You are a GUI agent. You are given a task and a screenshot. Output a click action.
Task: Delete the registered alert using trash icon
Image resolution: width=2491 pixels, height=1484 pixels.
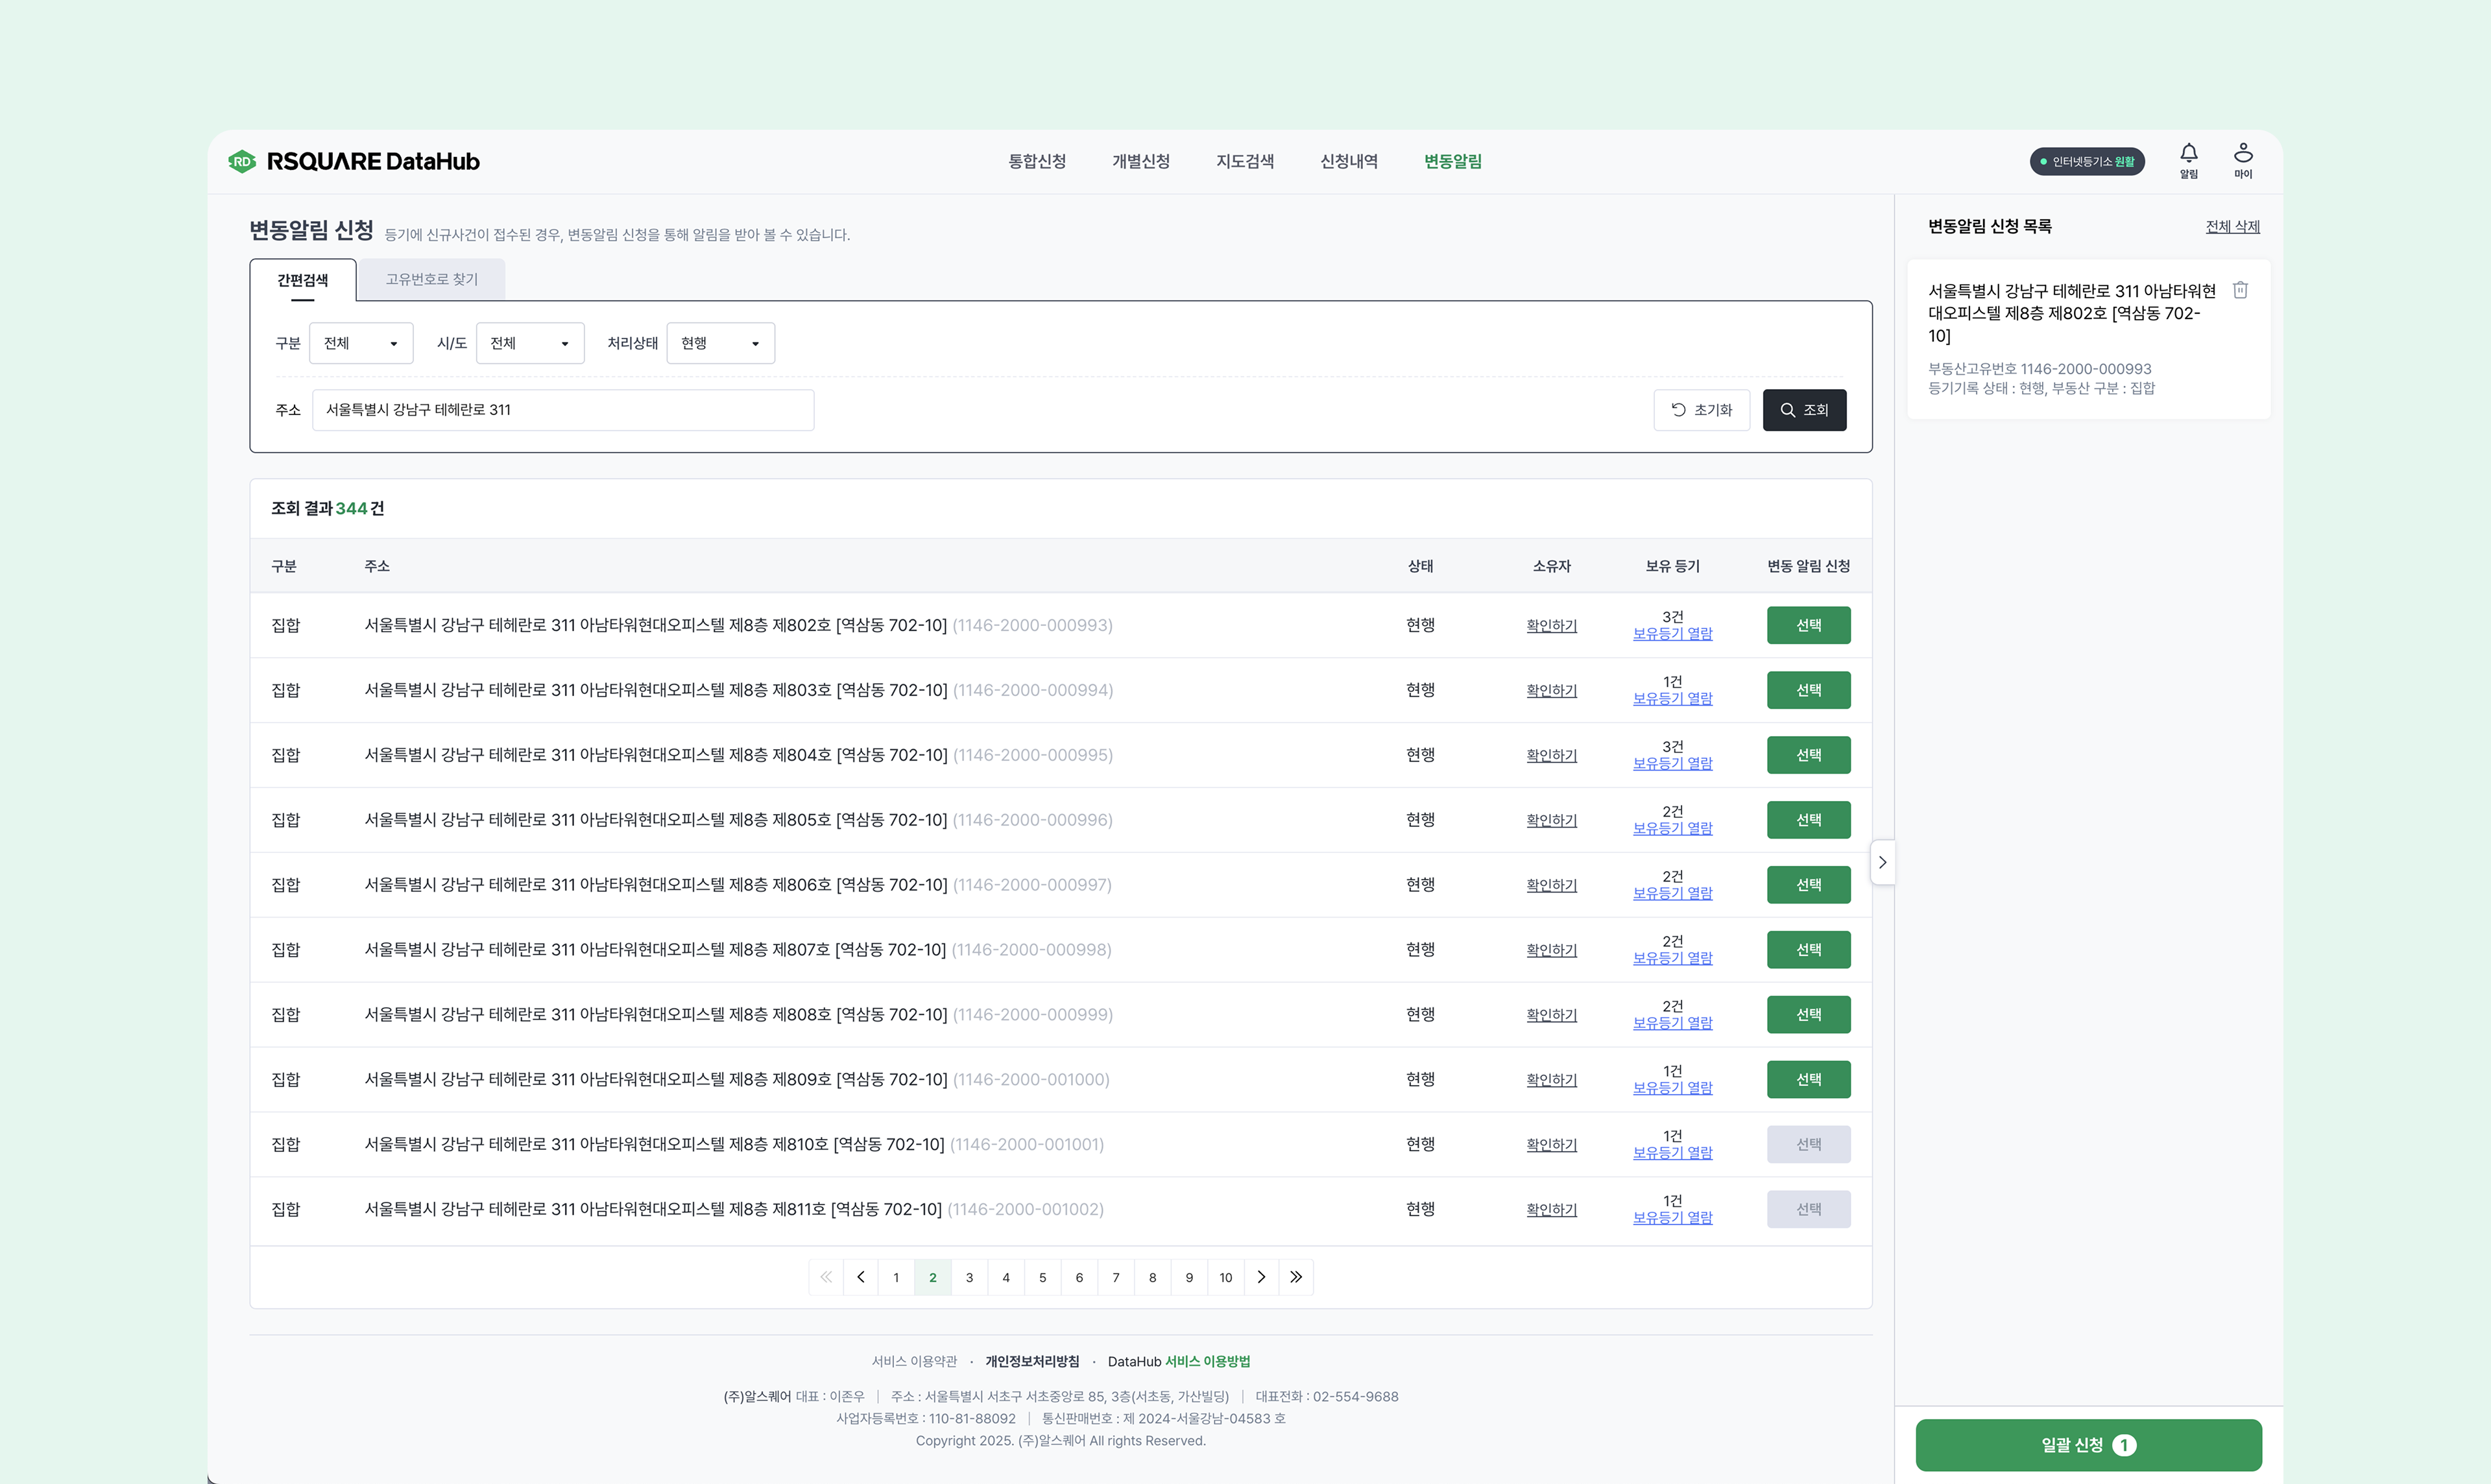pos(2240,290)
